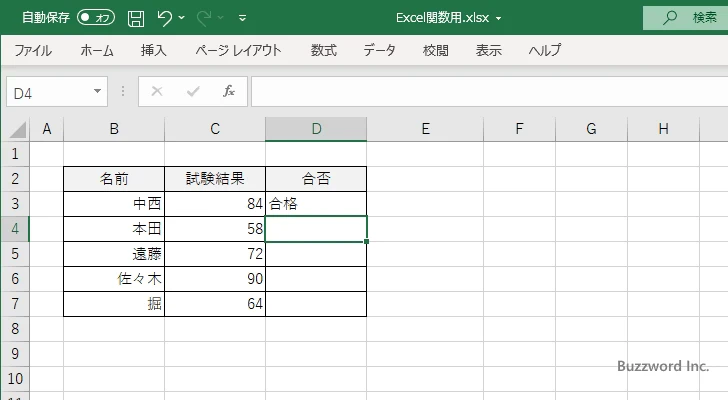
Task: Open the ファイル menu tab
Action: [x=33, y=50]
